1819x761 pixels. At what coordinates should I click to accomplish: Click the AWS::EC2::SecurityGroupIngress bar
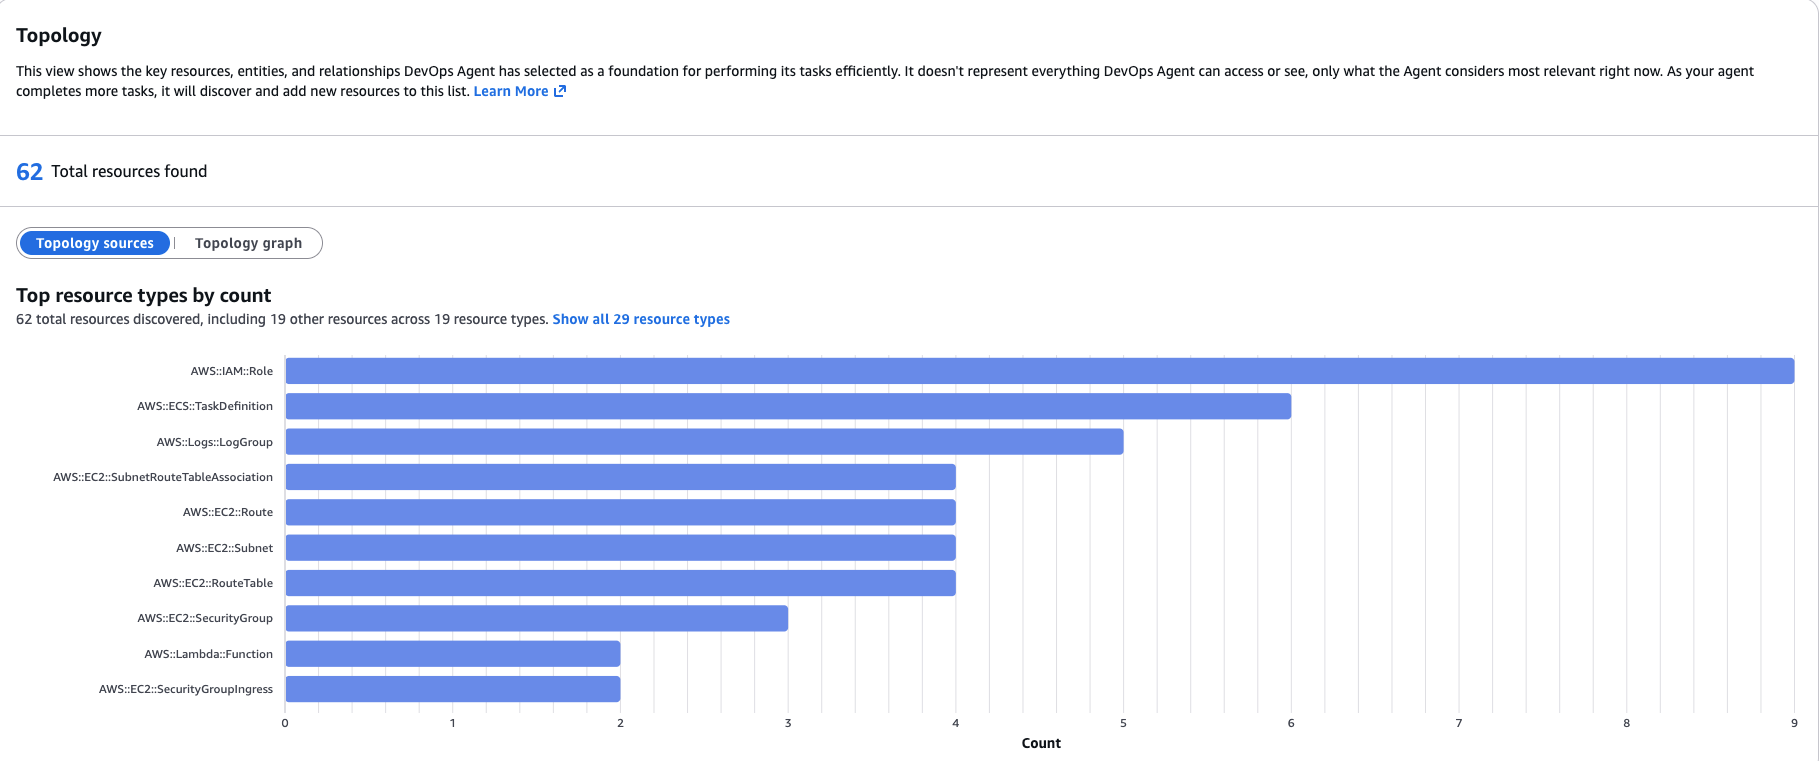tap(452, 689)
